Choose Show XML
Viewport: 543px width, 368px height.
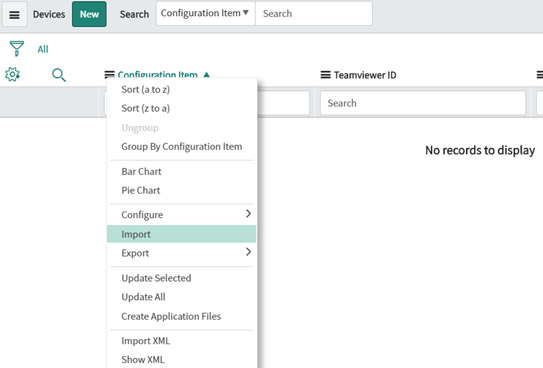click(182, 359)
